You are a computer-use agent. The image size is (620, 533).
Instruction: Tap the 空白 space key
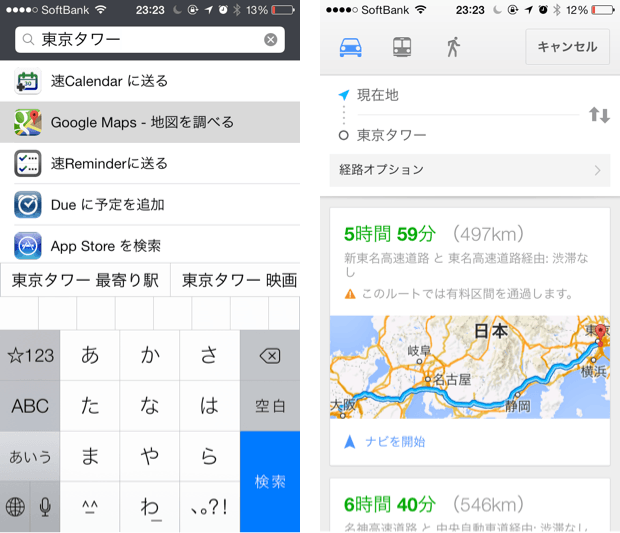point(270,406)
